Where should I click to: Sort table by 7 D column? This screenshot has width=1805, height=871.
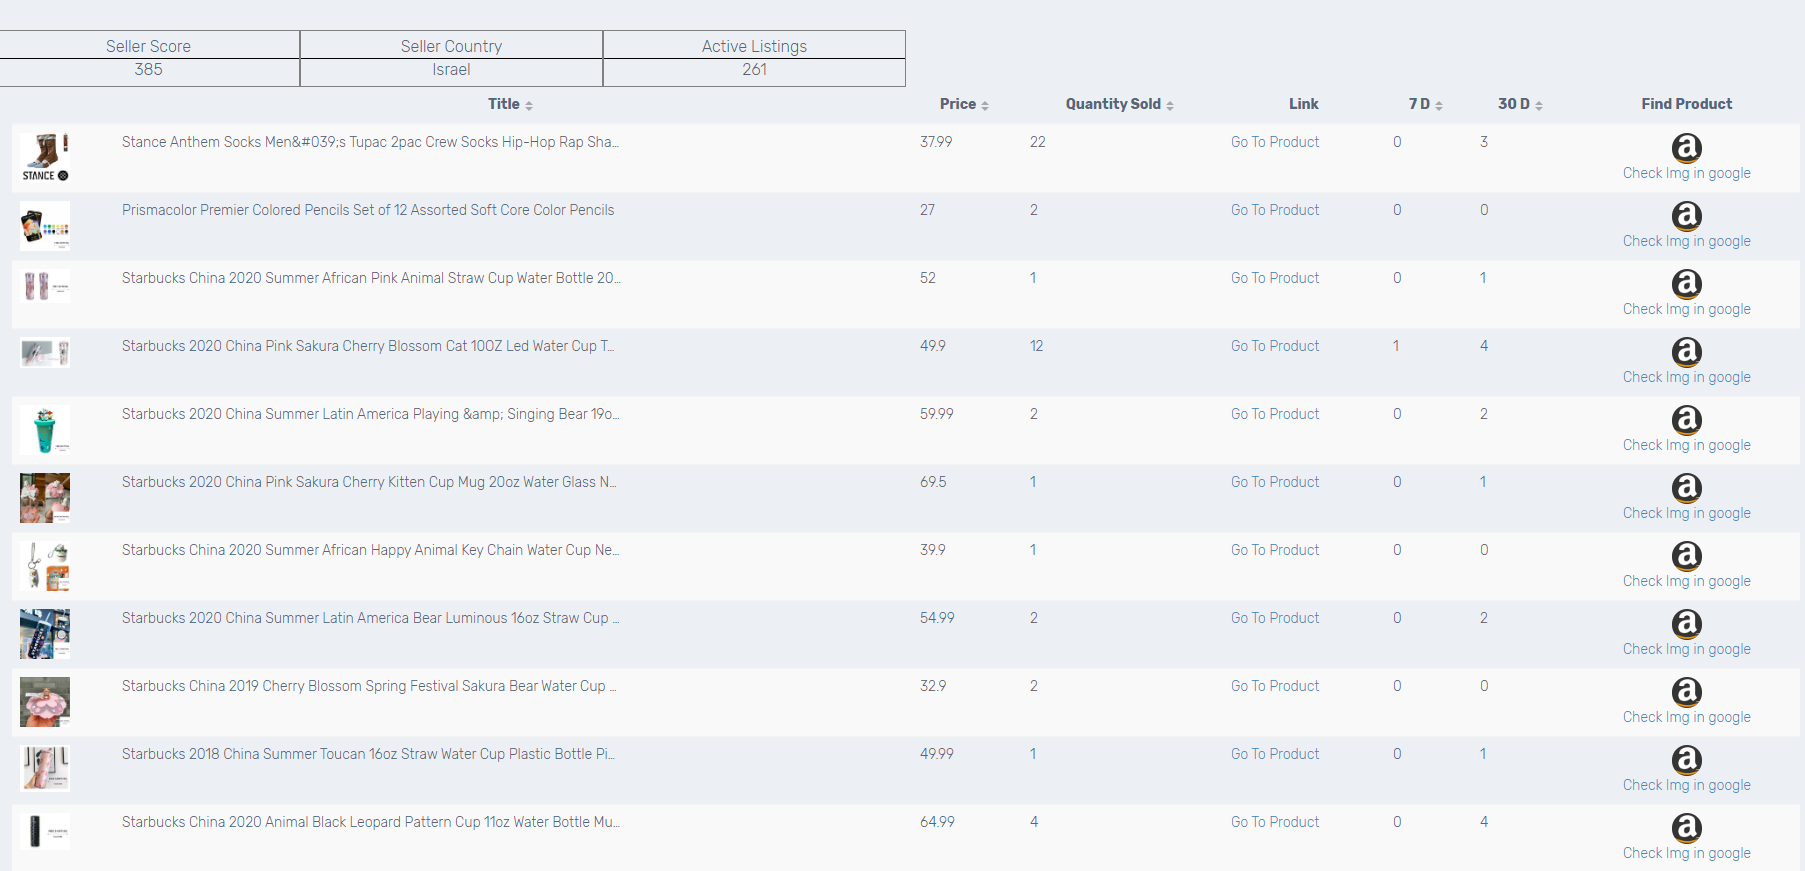tap(1425, 104)
